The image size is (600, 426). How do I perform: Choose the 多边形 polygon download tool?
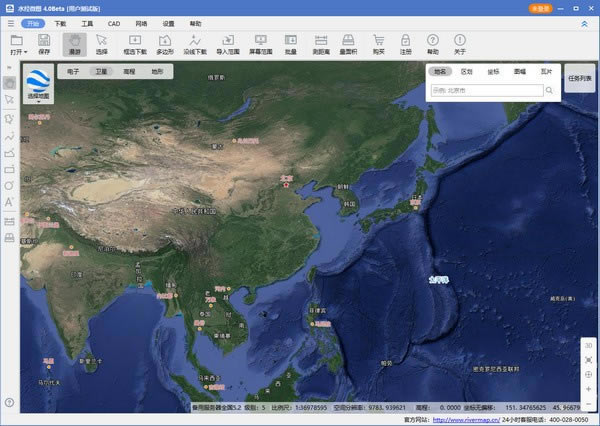click(x=165, y=43)
